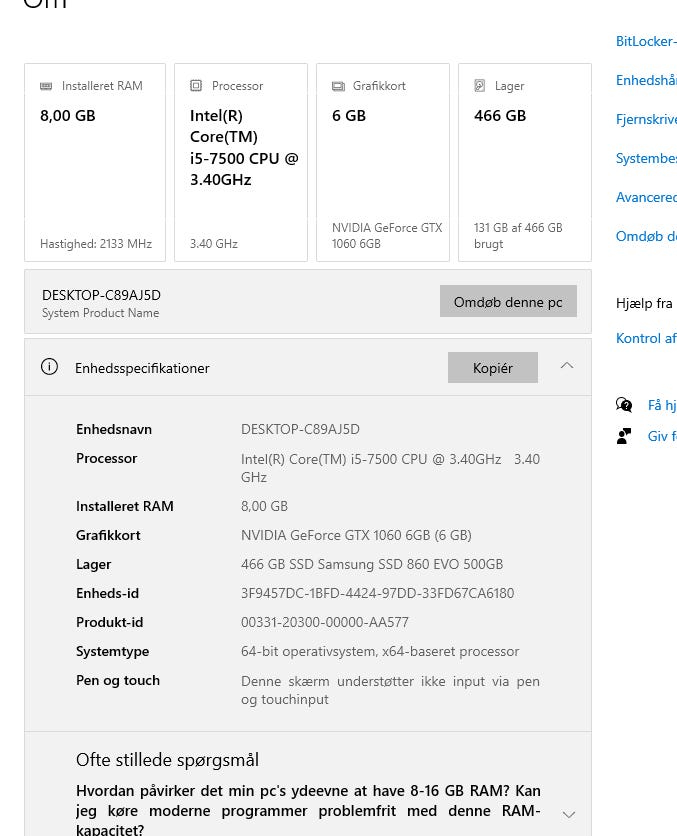Click the Ofte stillede spørgsmål heading
This screenshot has width=677, height=836.
(x=167, y=760)
